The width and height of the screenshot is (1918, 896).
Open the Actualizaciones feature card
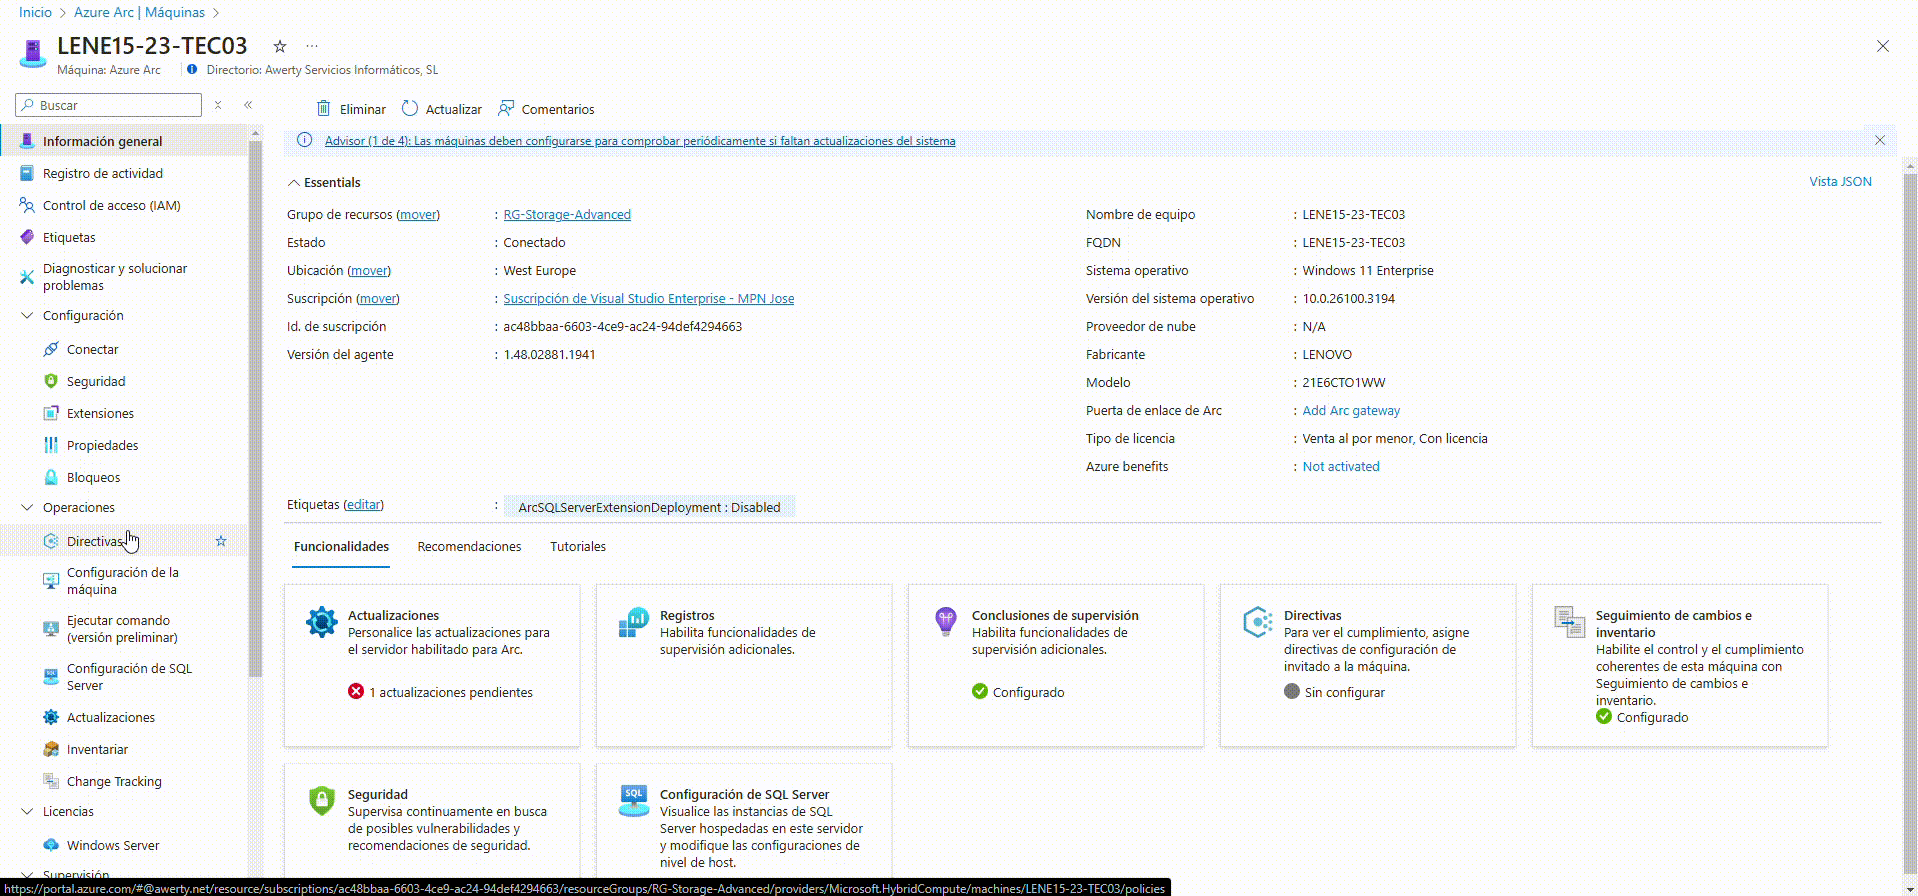(432, 666)
